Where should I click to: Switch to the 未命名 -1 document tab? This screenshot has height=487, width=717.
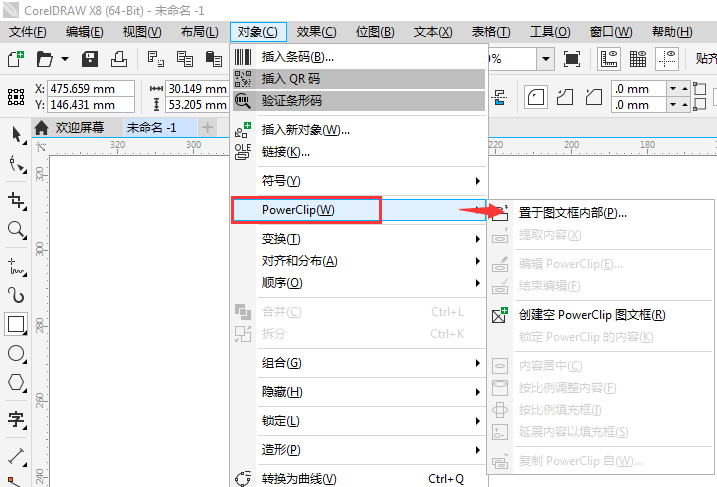pos(151,128)
